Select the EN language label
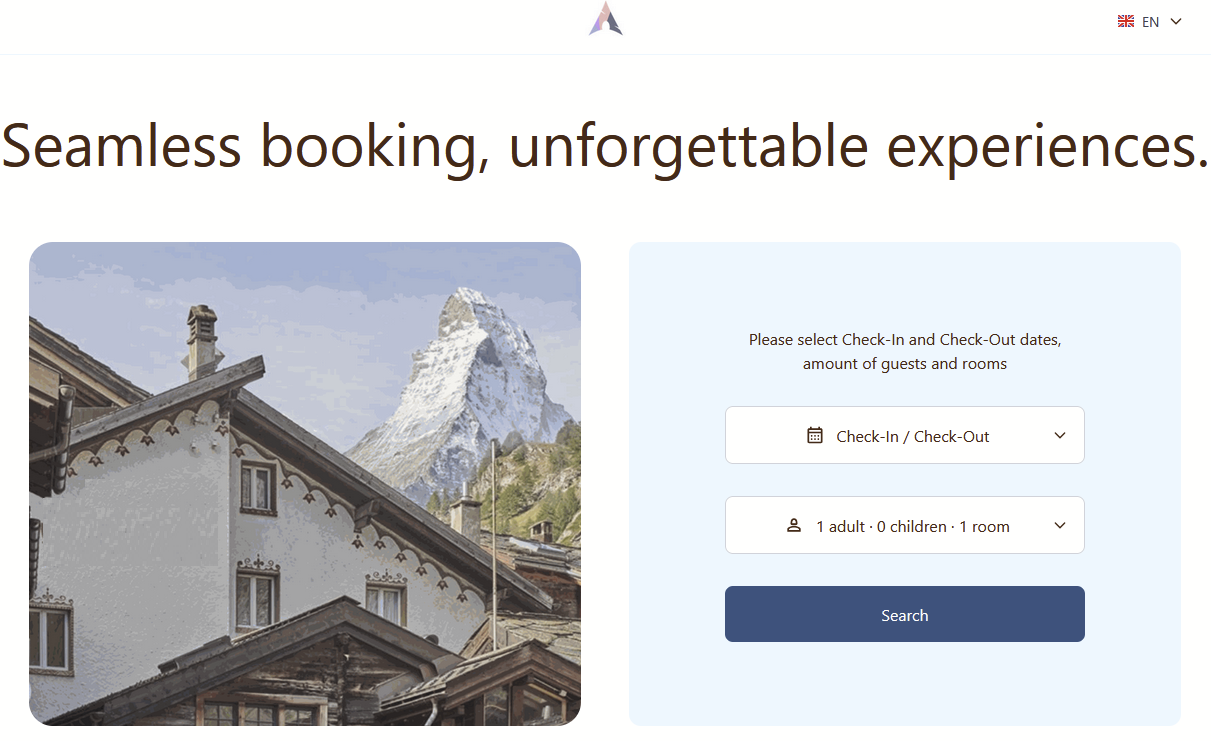1211x741 pixels. pos(1150,22)
